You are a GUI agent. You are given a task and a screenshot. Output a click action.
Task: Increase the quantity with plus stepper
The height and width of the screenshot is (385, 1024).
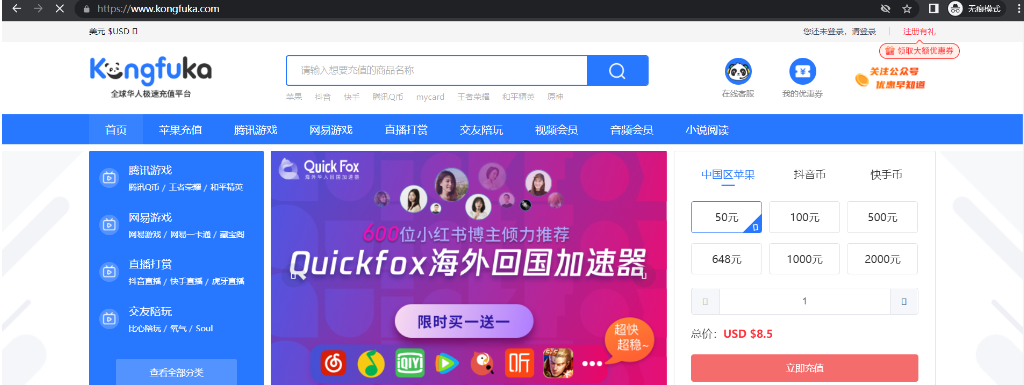click(x=904, y=301)
